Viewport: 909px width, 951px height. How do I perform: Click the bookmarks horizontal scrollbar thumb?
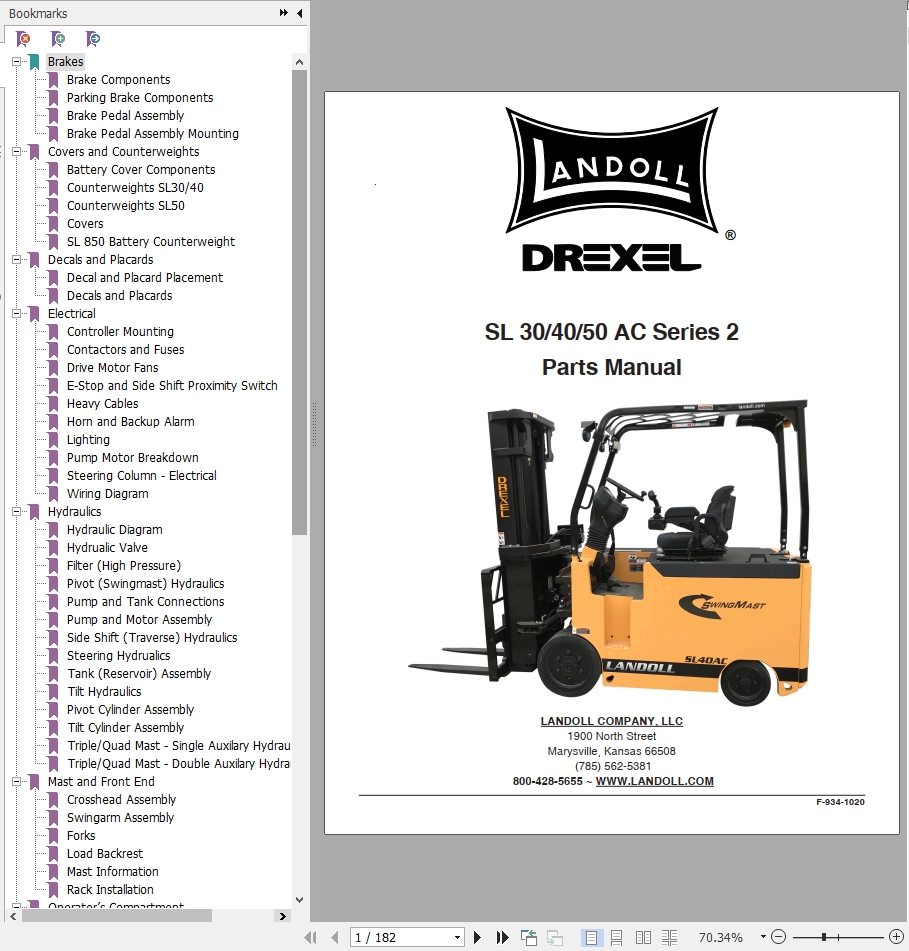coord(117,916)
